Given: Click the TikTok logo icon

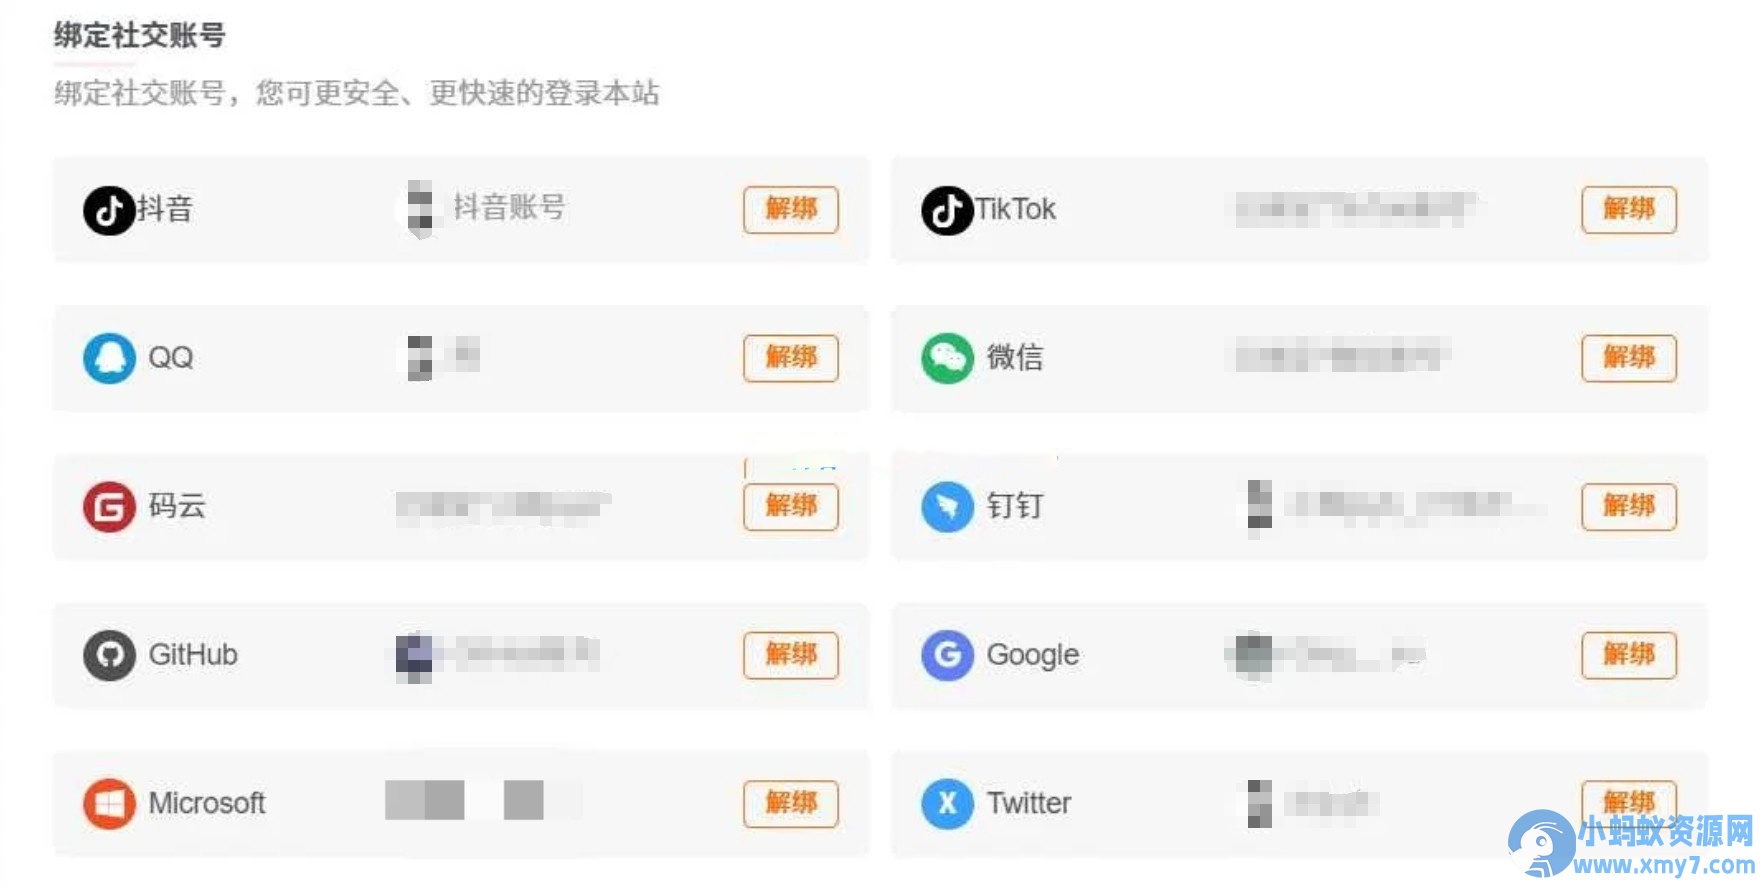Looking at the screenshot, I should pyautogui.click(x=947, y=210).
